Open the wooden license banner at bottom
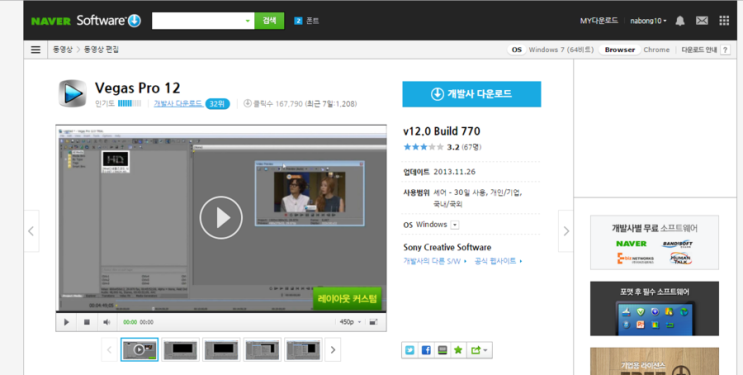 tap(654, 361)
